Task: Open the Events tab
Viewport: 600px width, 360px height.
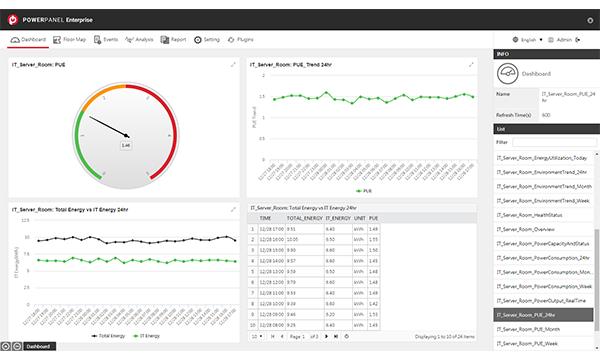Action: click(x=106, y=39)
